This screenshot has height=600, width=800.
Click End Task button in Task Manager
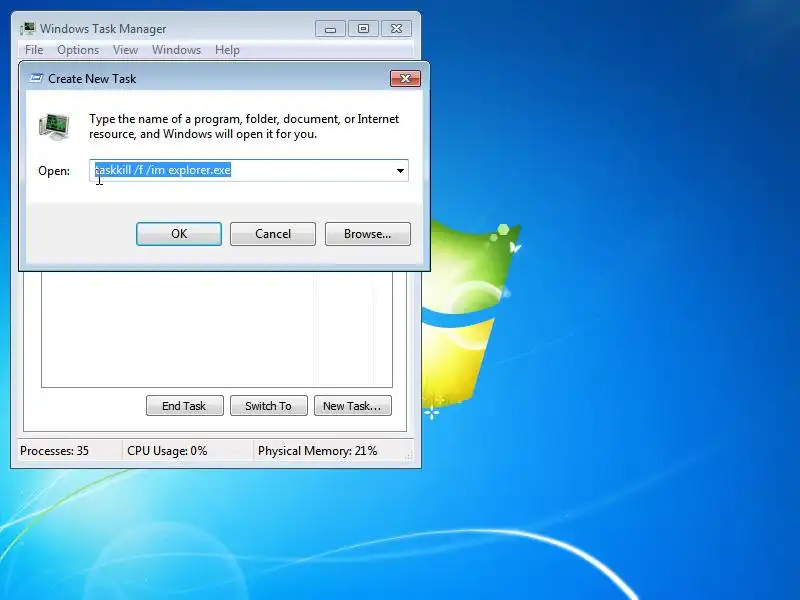(x=184, y=406)
